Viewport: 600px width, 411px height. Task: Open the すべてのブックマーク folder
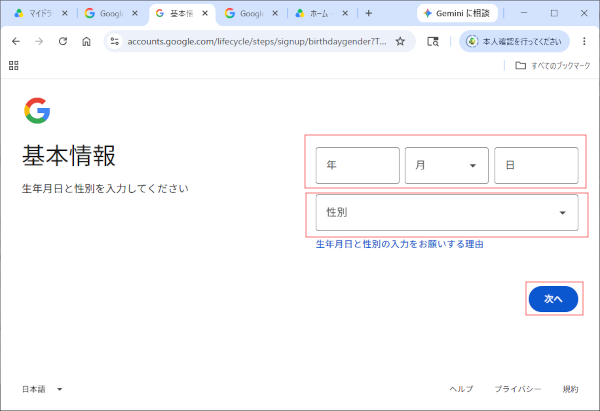[553, 65]
